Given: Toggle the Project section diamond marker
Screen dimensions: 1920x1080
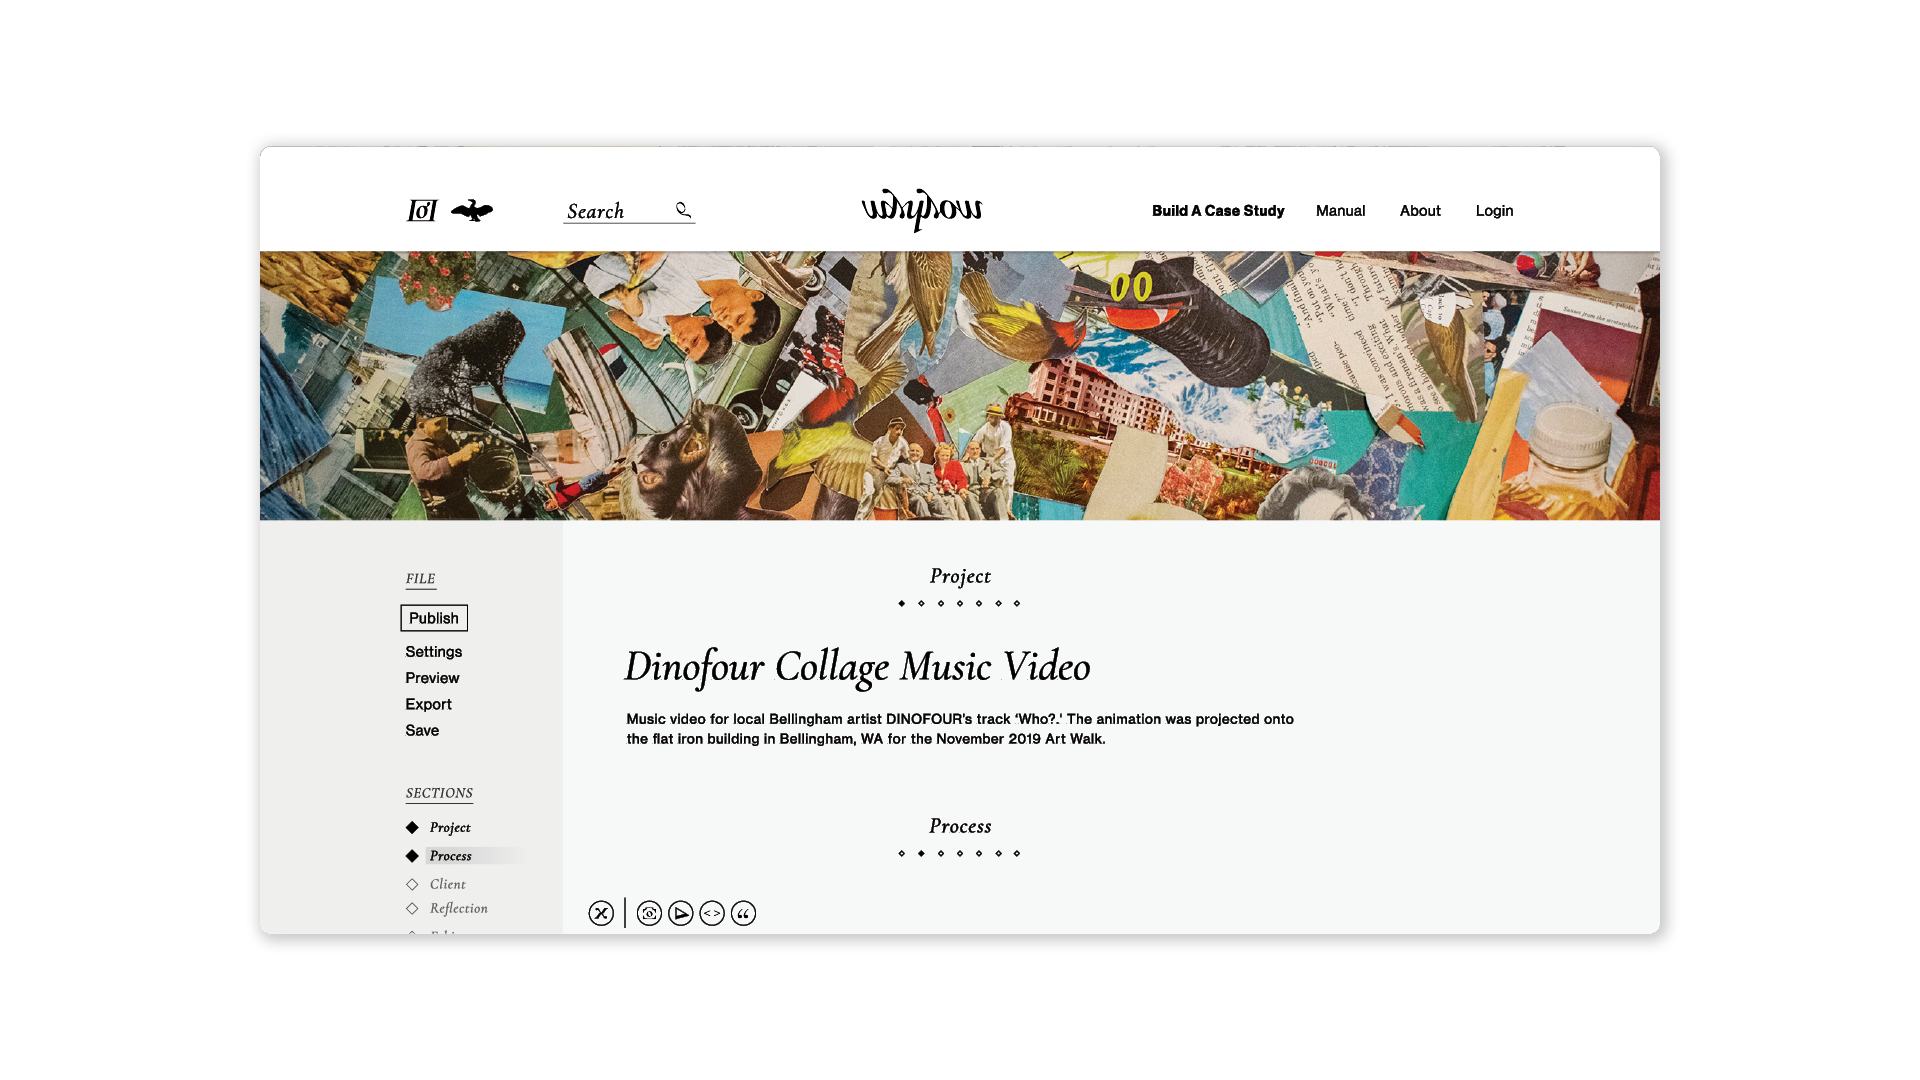Looking at the screenshot, I should [x=412, y=827].
